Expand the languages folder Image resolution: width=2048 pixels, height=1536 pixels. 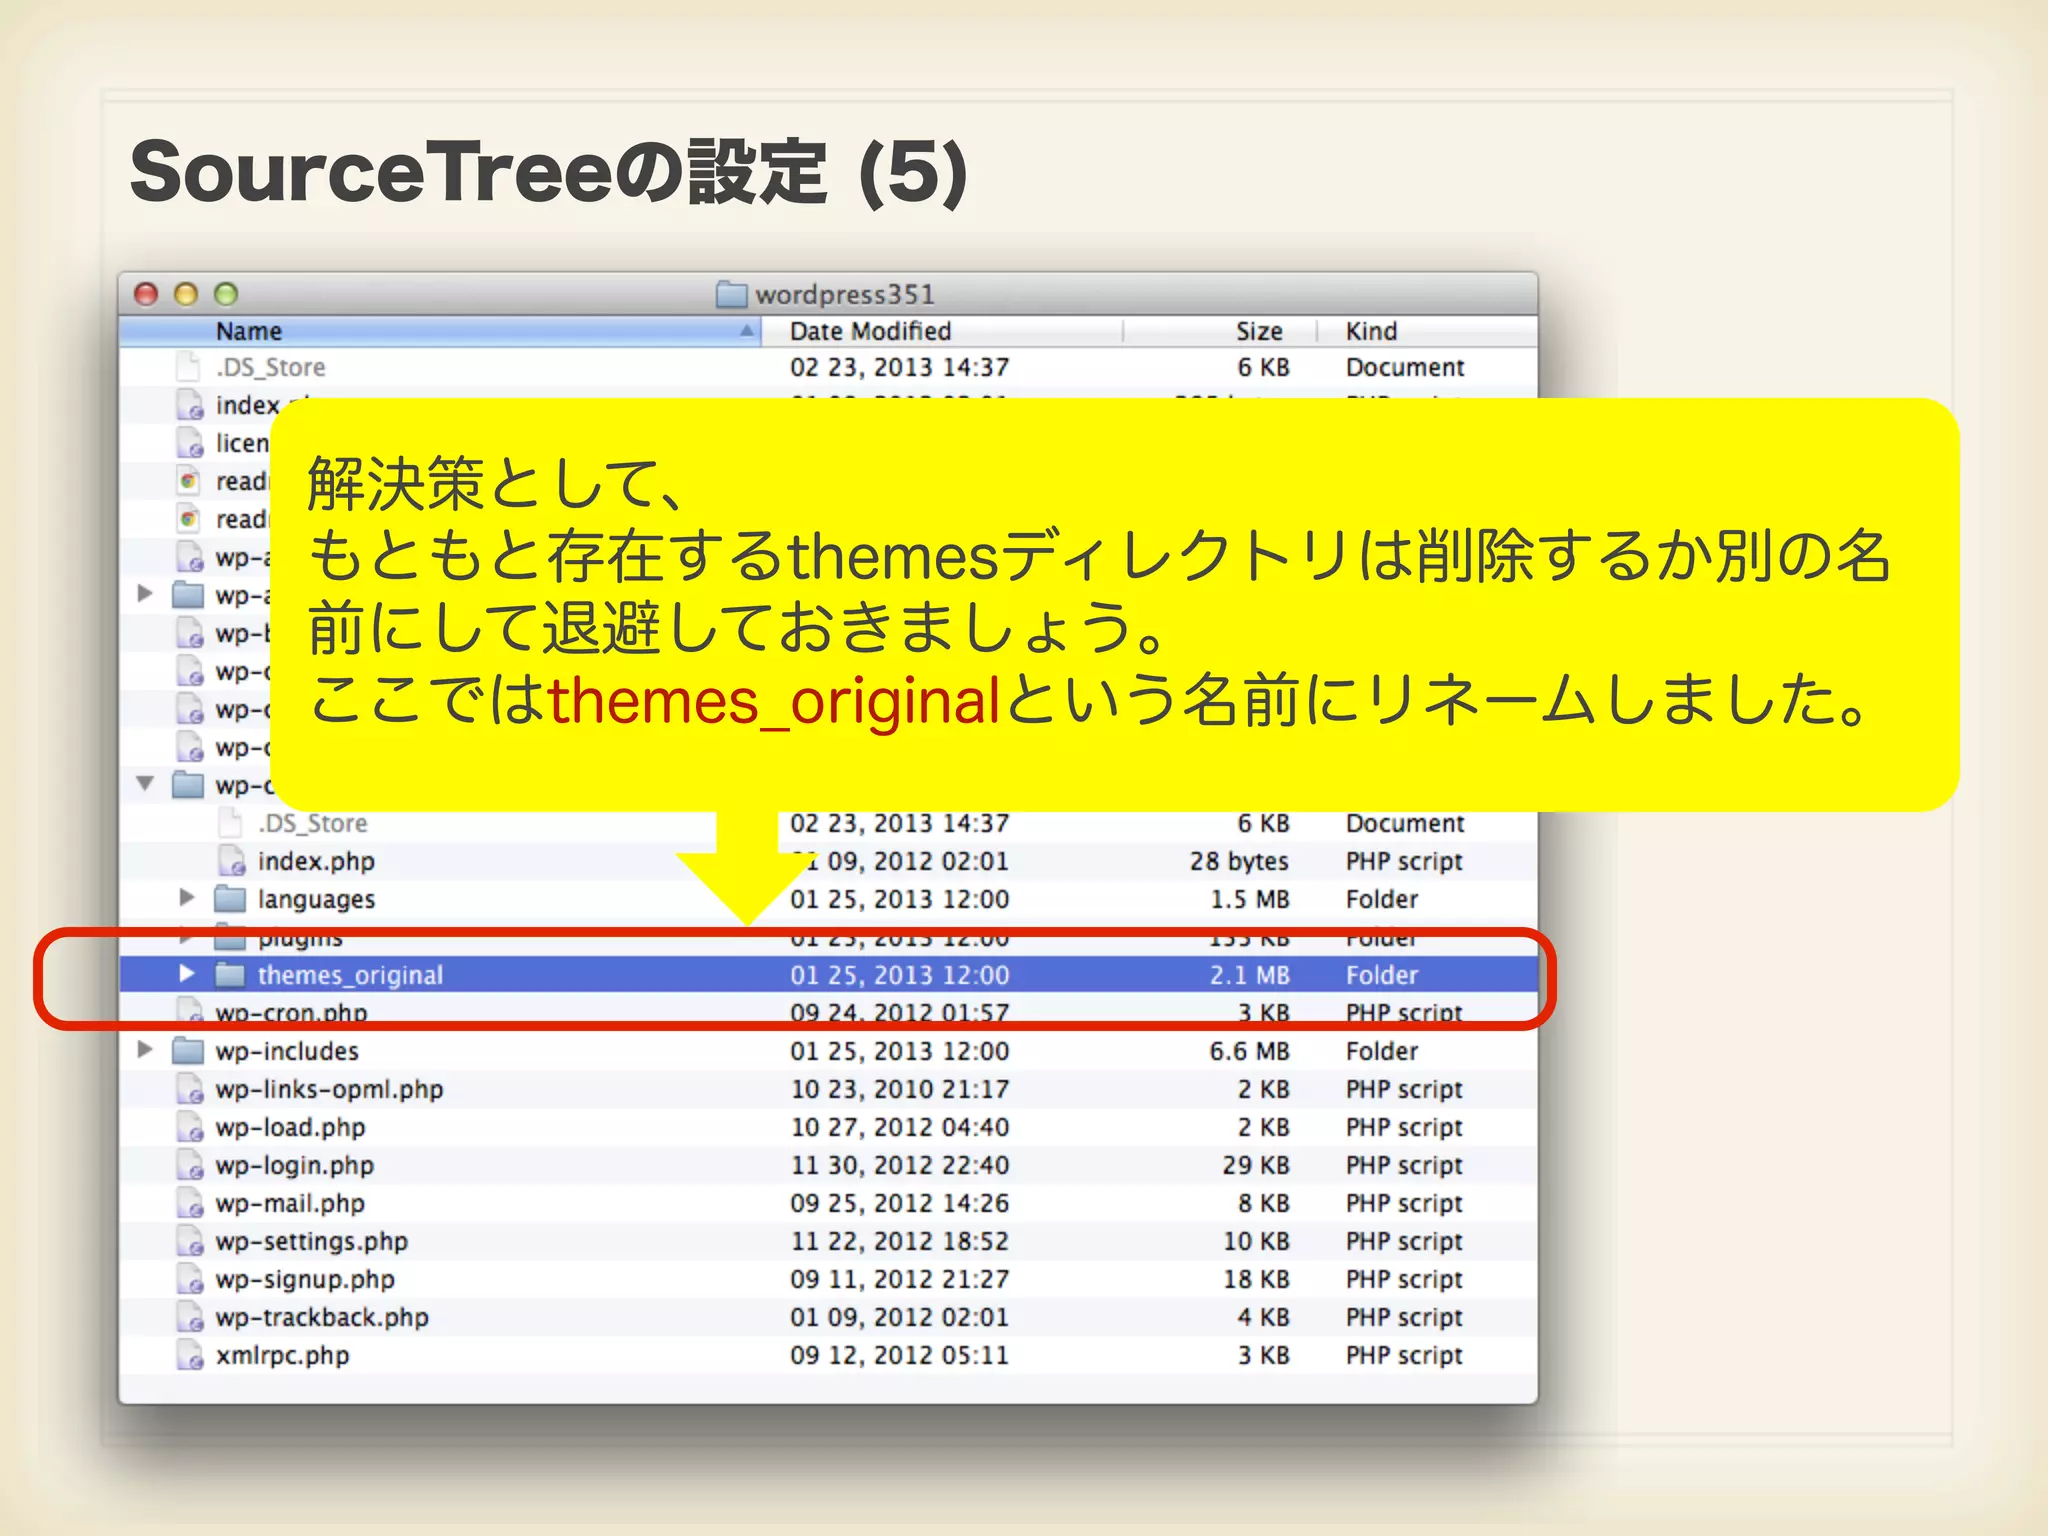point(186,898)
